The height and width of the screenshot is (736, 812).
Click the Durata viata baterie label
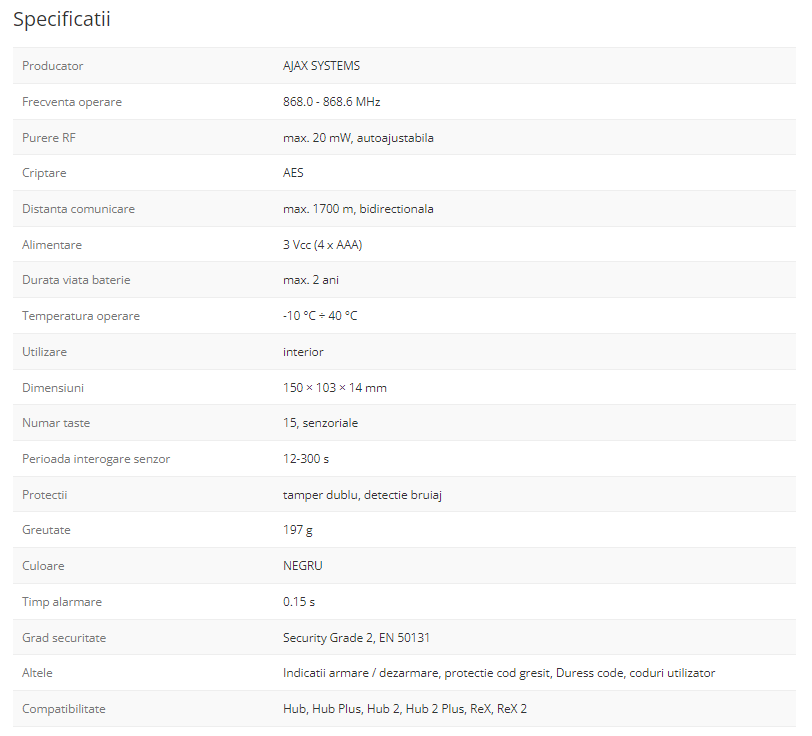[x=76, y=280]
